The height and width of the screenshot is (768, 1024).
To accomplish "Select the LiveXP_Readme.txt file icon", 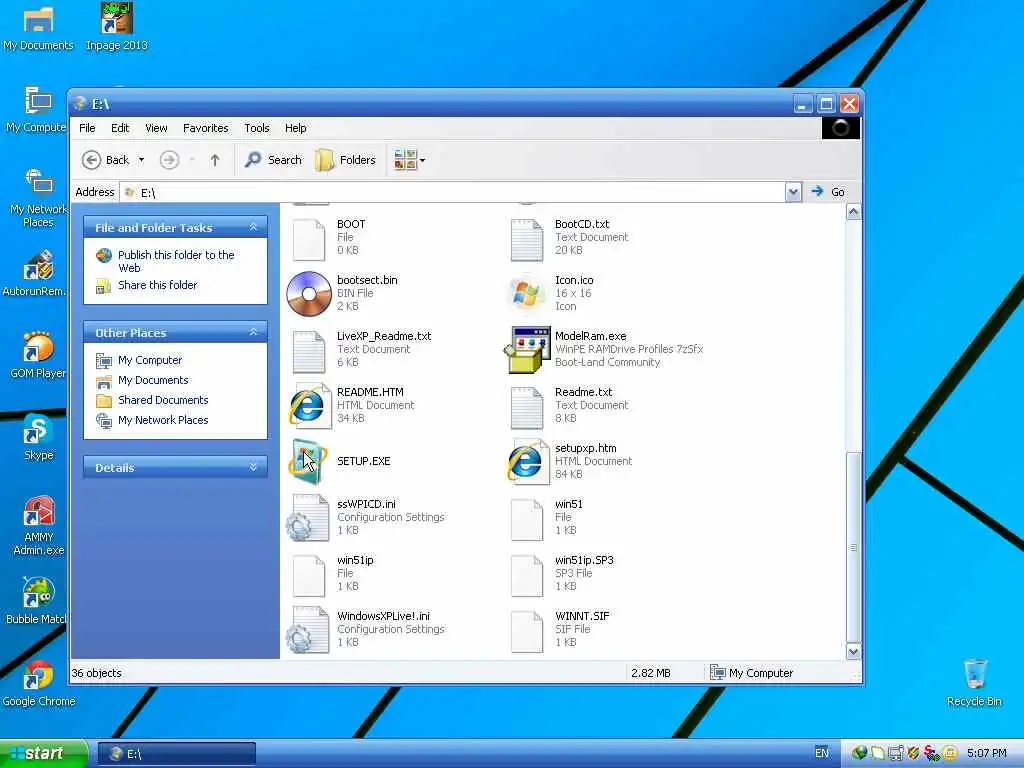I will coord(309,351).
